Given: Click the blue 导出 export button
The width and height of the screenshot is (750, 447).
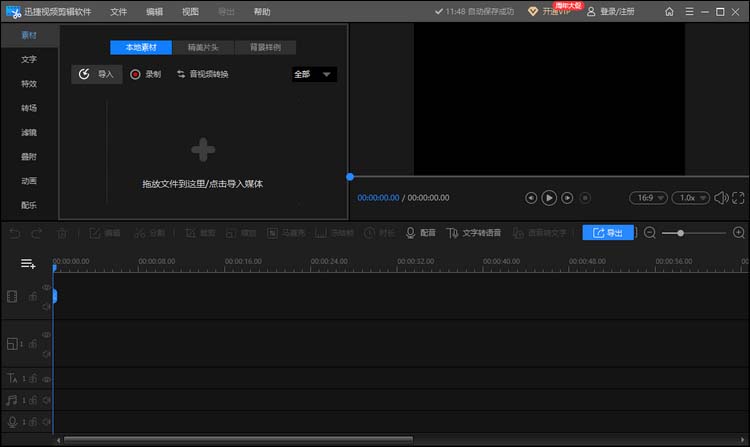Looking at the screenshot, I should coord(608,233).
